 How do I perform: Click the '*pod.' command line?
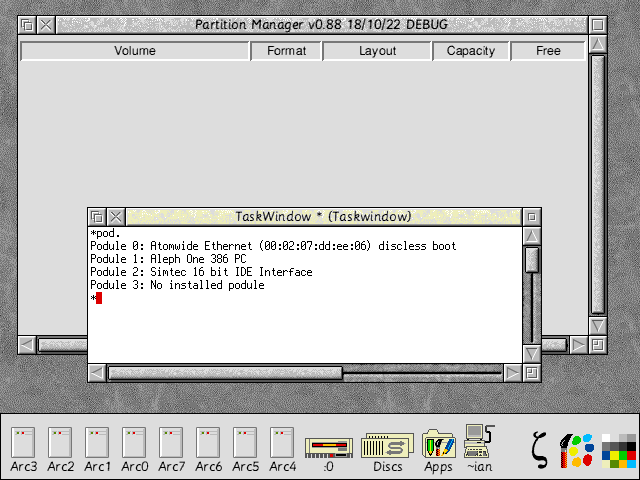(105, 233)
